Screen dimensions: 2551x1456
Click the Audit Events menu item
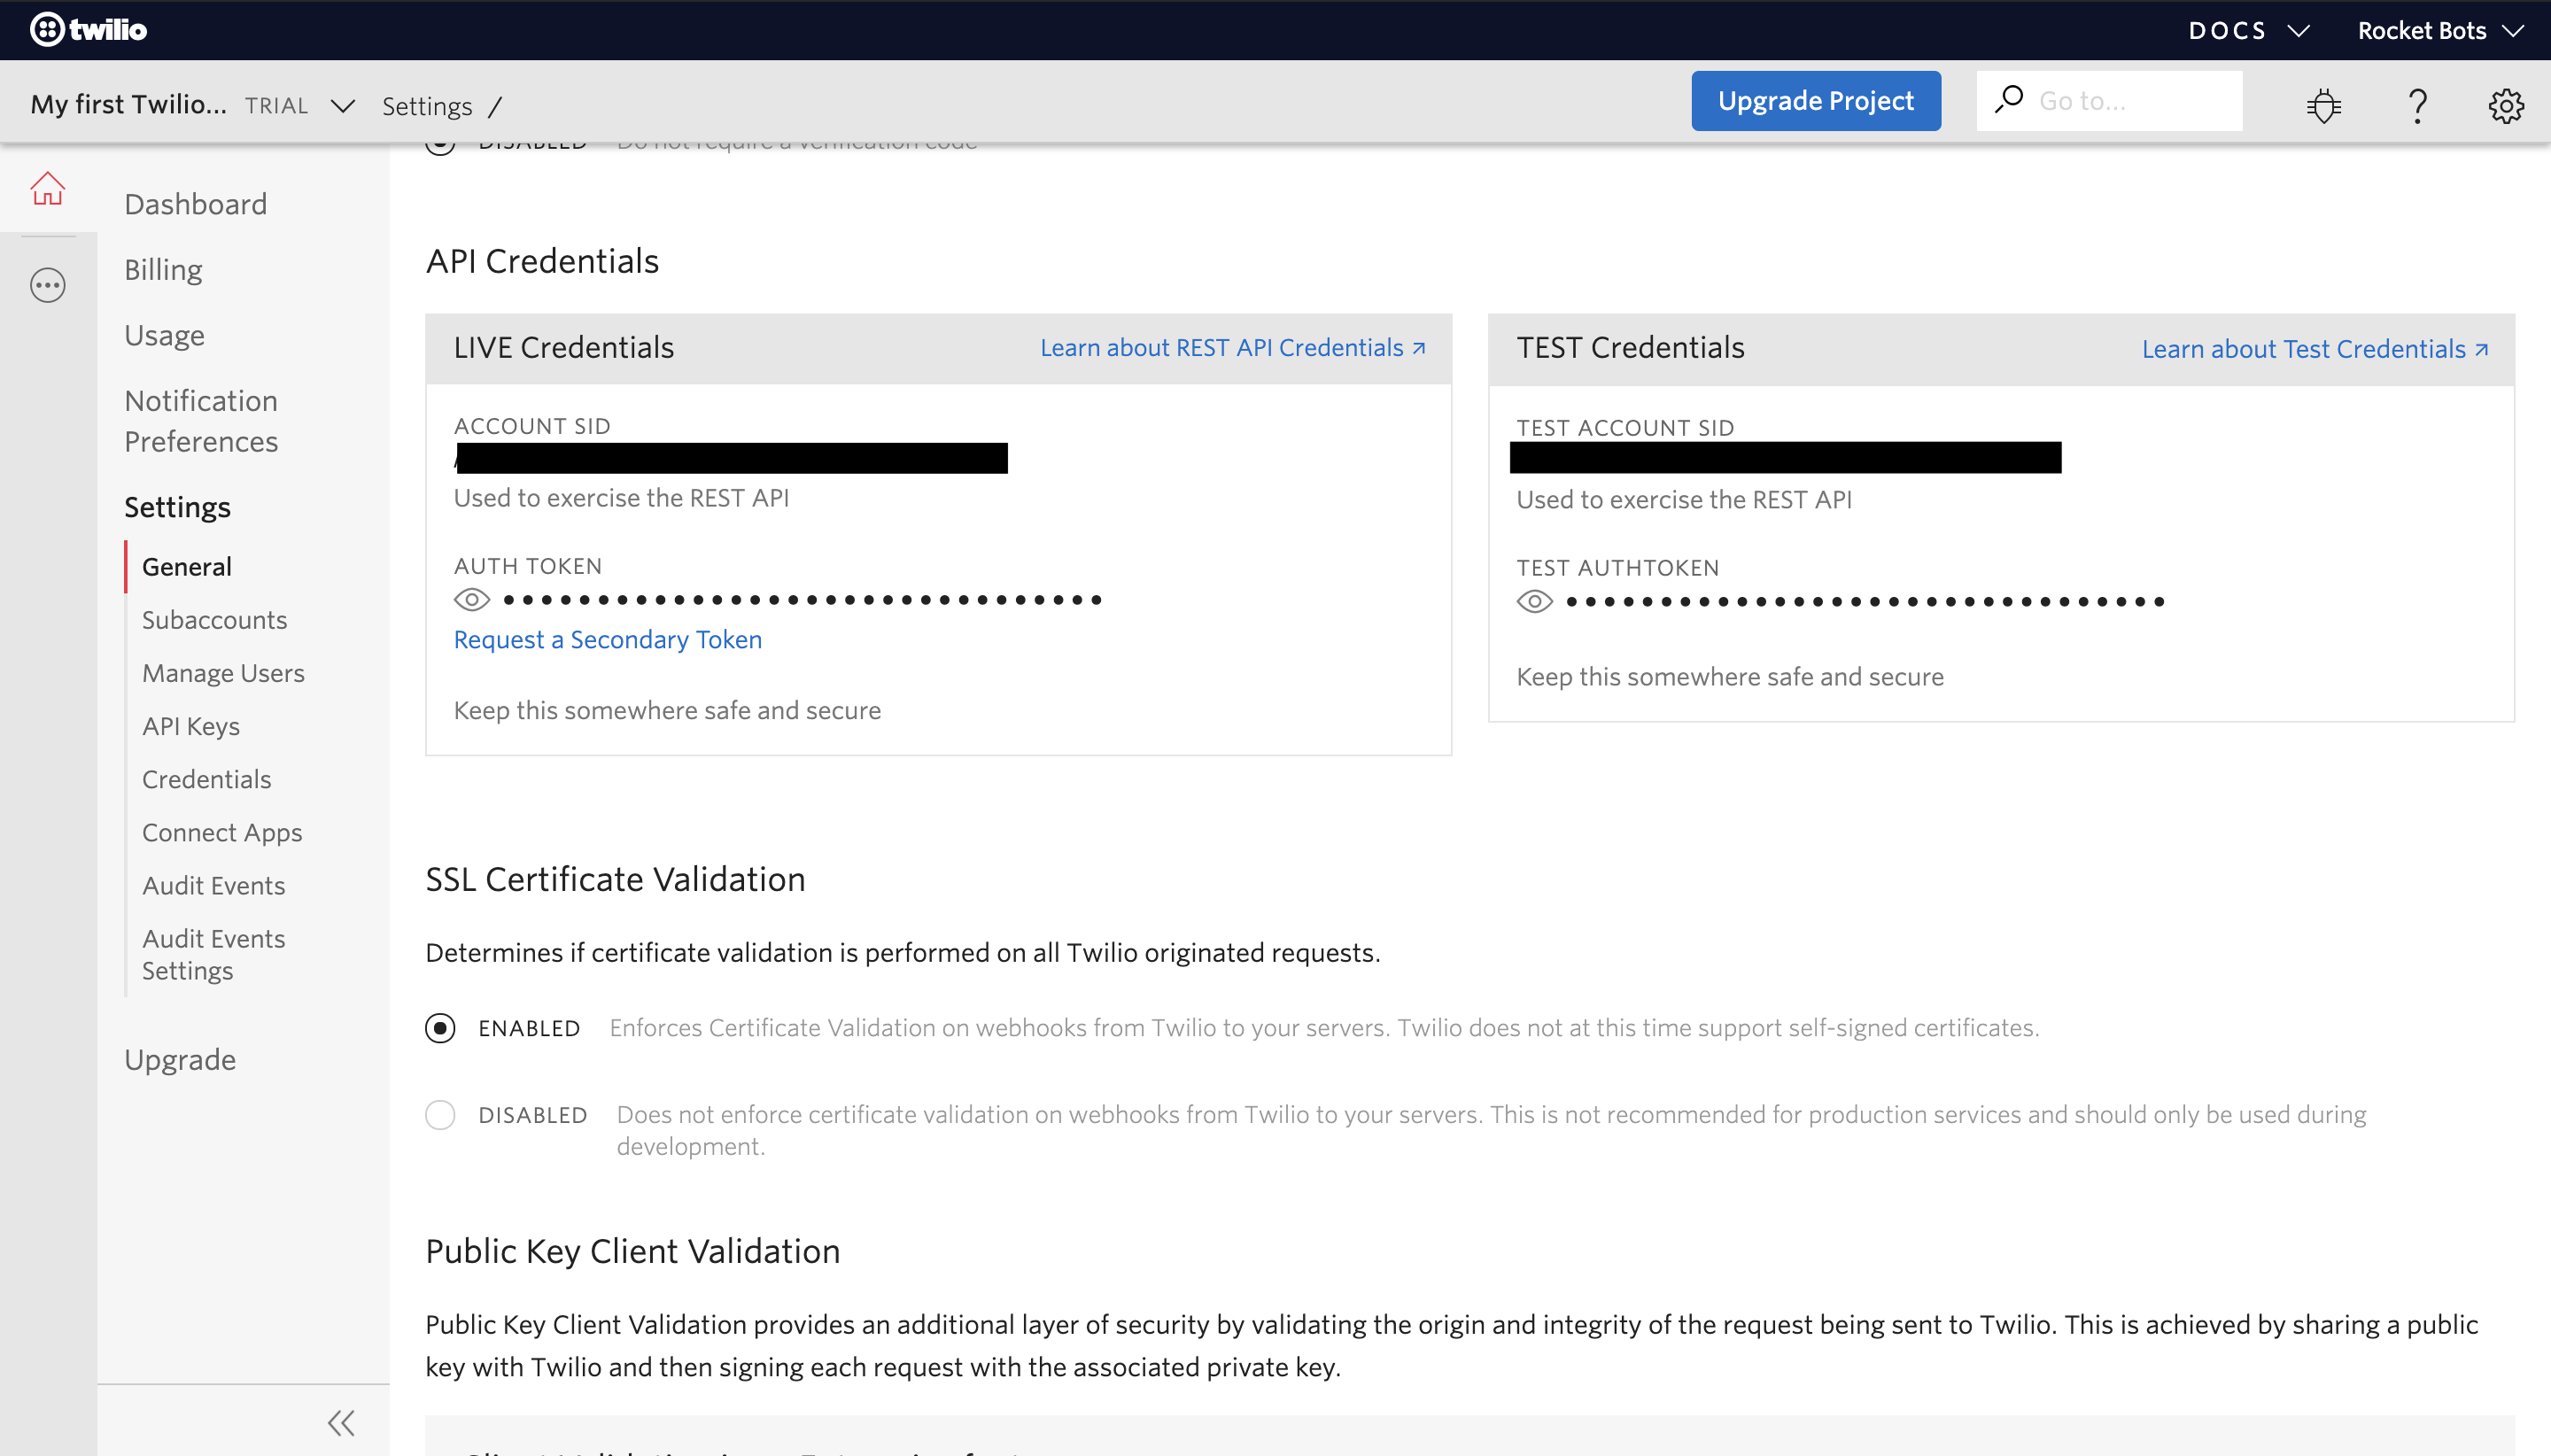pos(213,885)
